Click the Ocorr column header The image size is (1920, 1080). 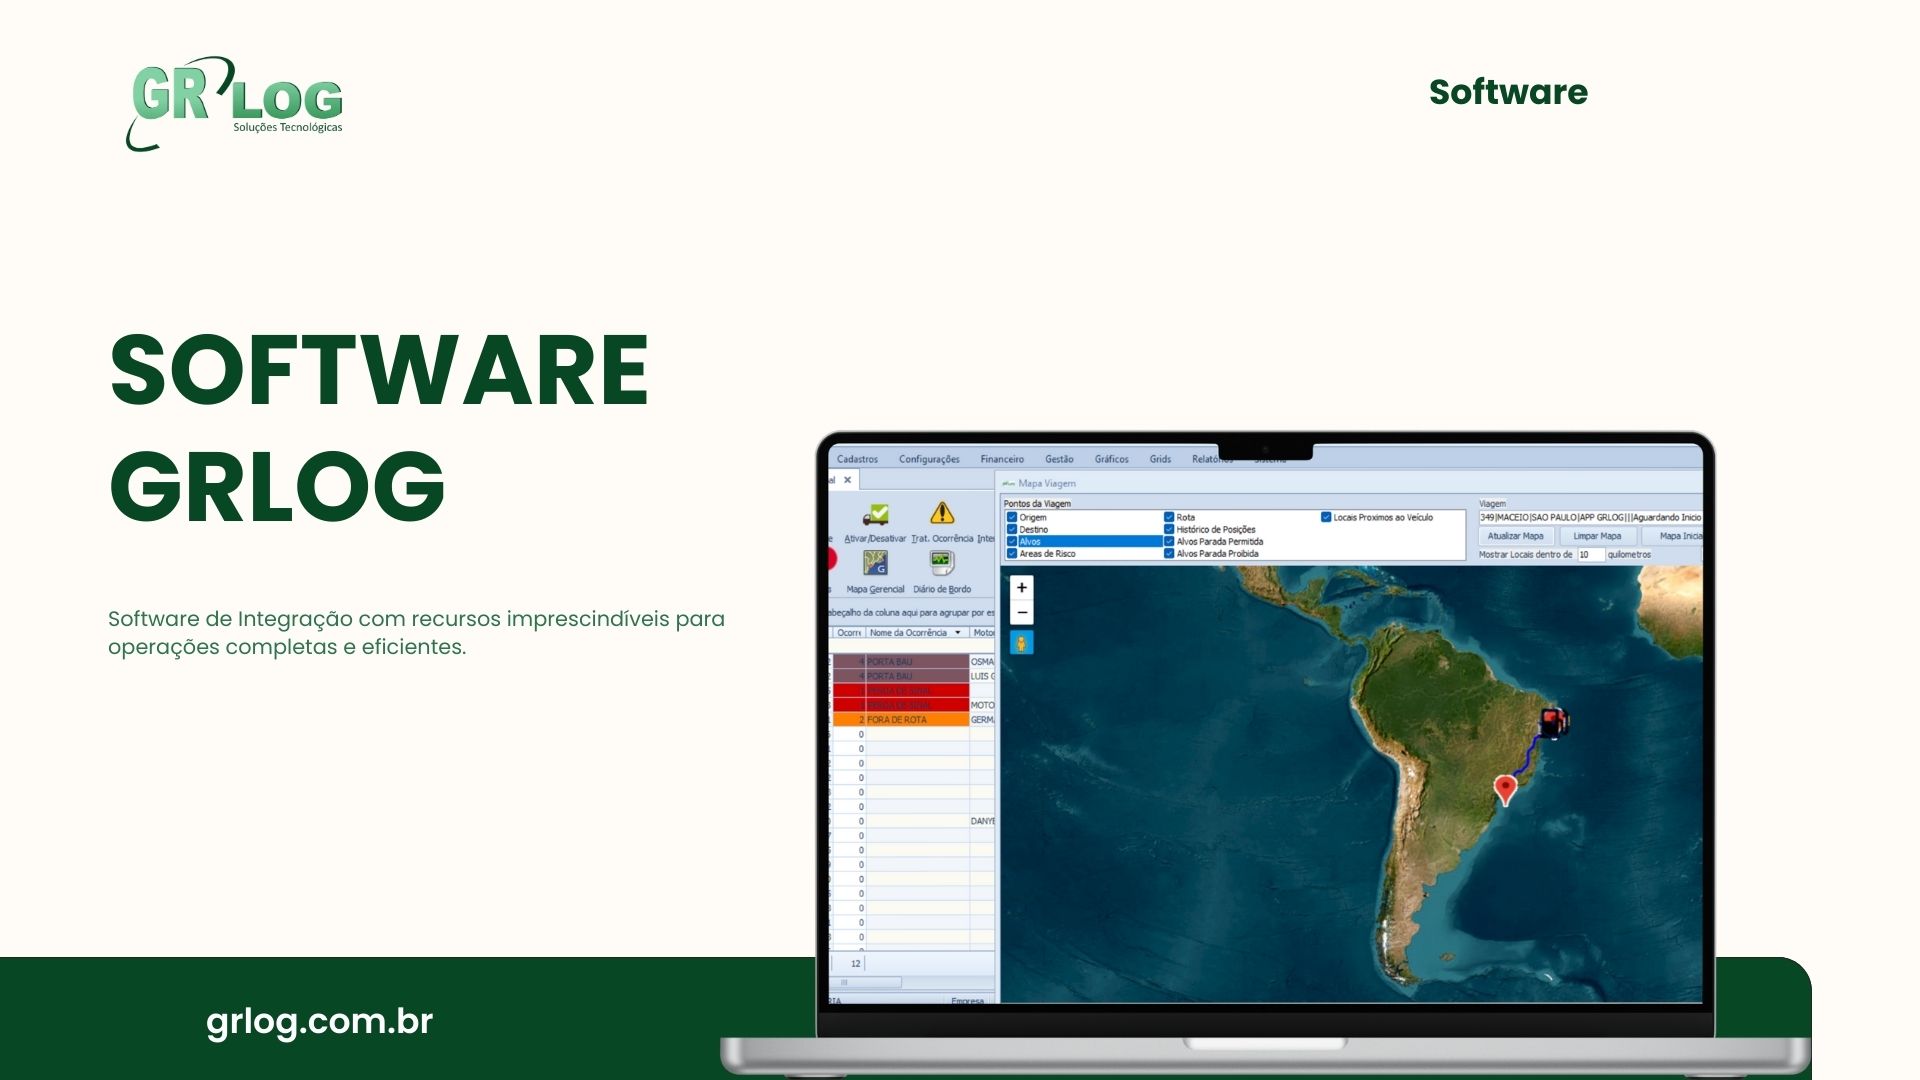tap(848, 633)
